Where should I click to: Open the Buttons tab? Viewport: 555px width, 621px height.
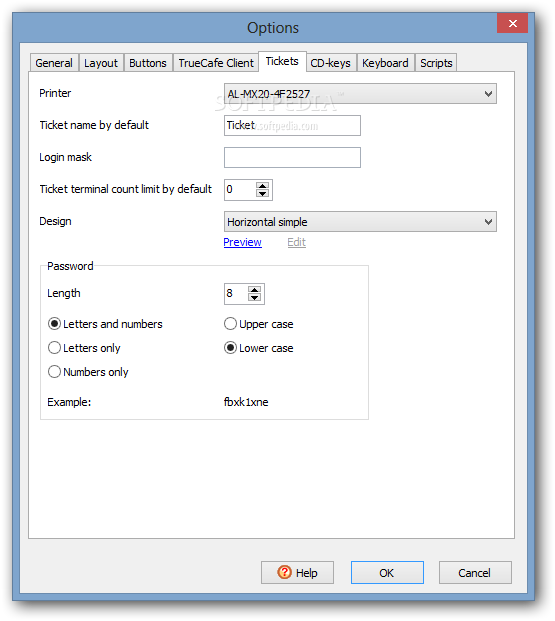click(148, 63)
